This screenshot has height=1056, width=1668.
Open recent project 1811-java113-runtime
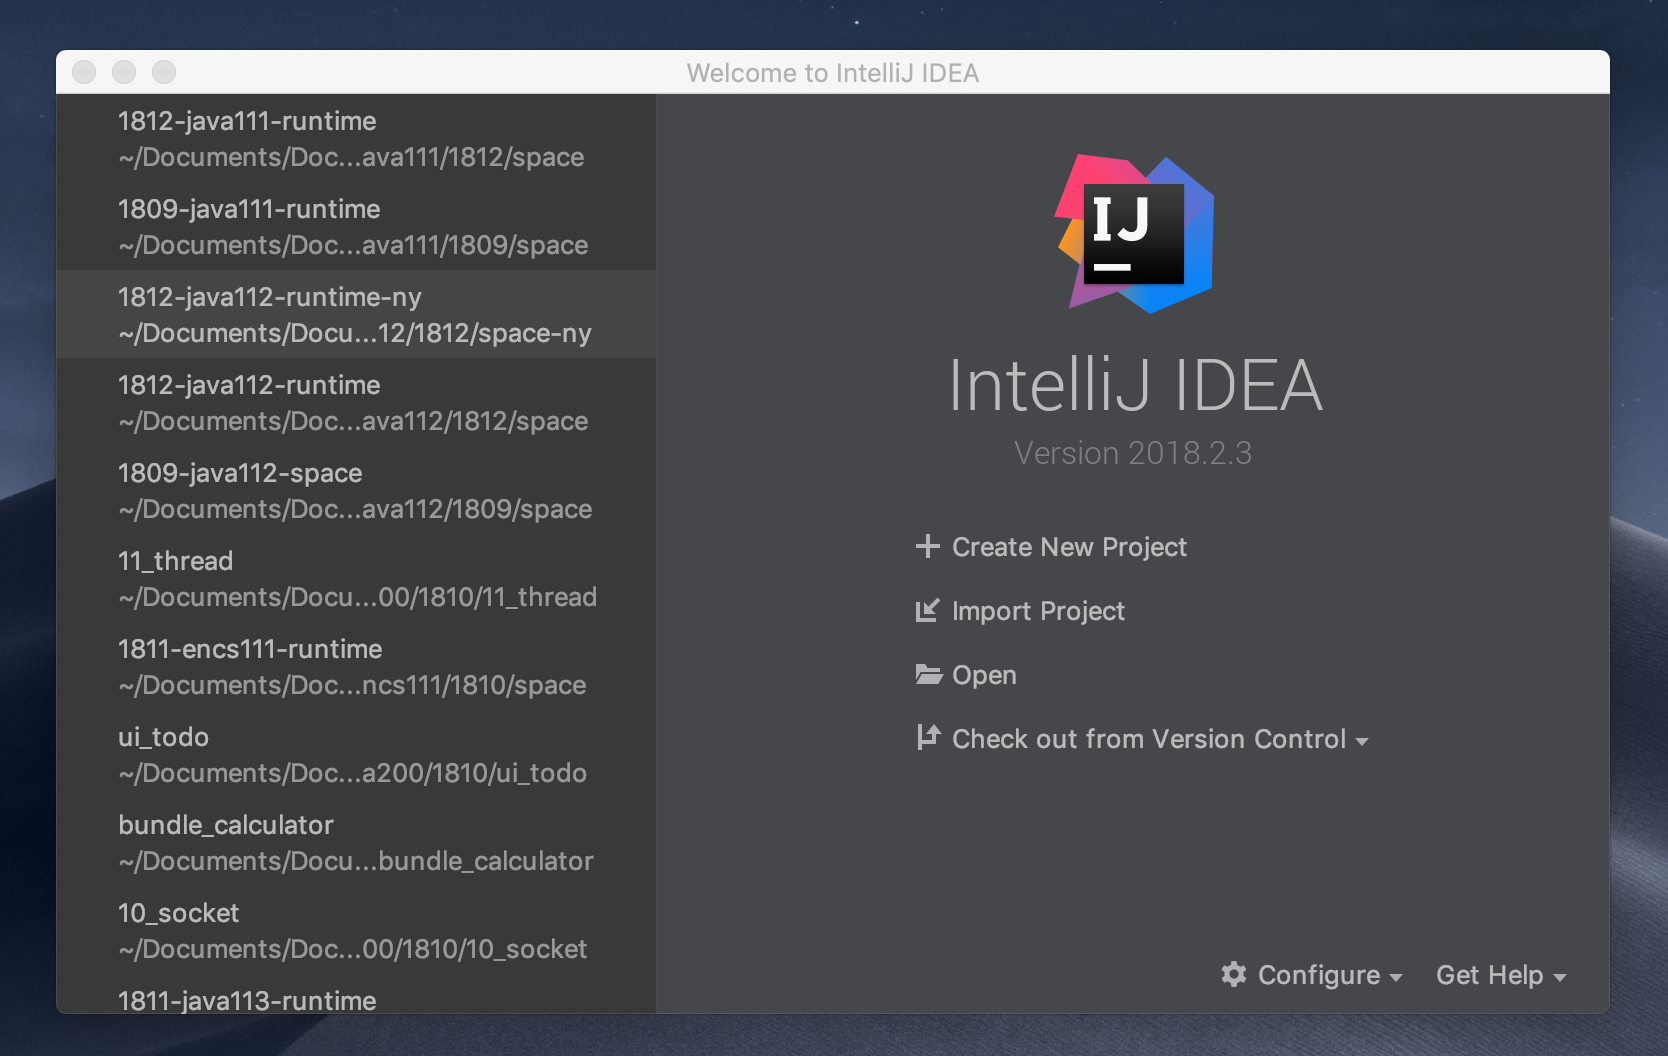(356, 996)
